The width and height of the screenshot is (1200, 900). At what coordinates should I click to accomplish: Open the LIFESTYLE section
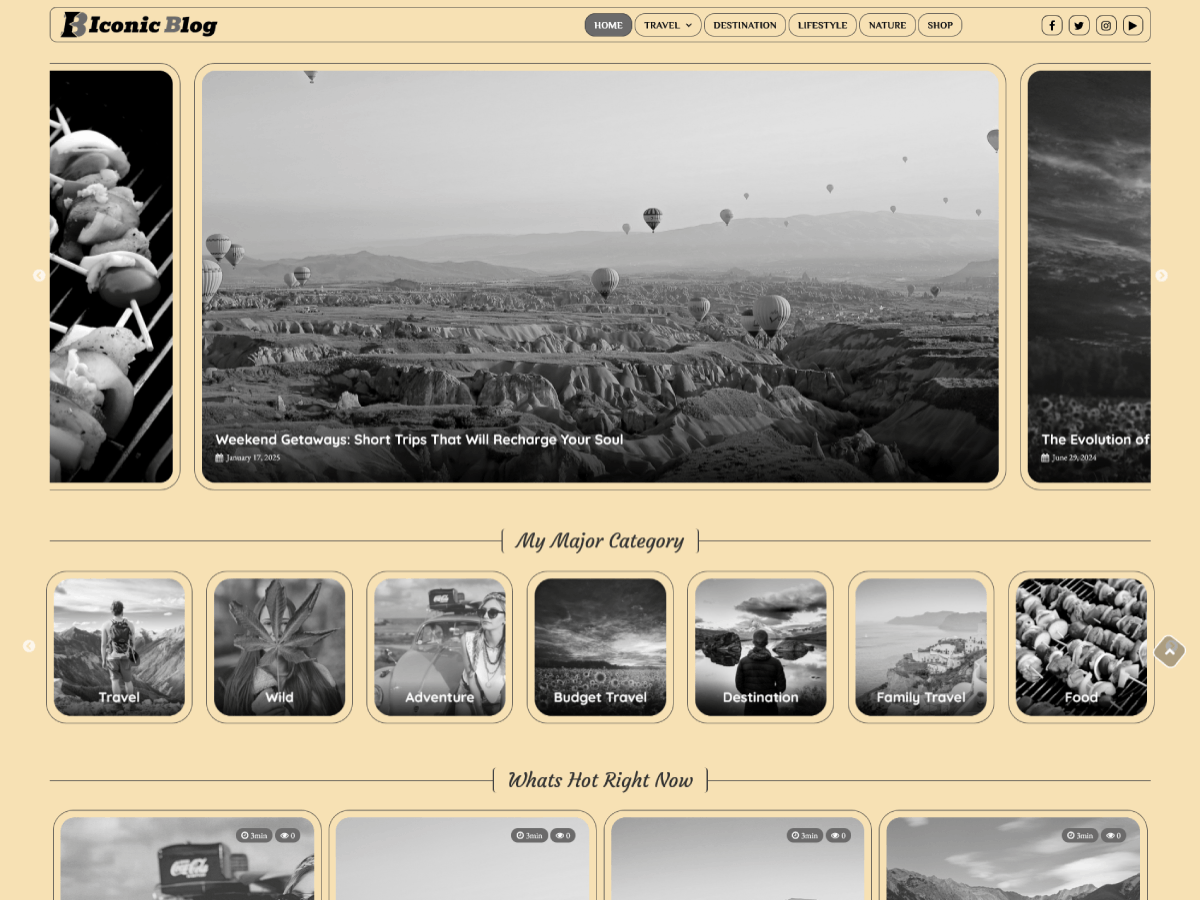click(x=822, y=25)
